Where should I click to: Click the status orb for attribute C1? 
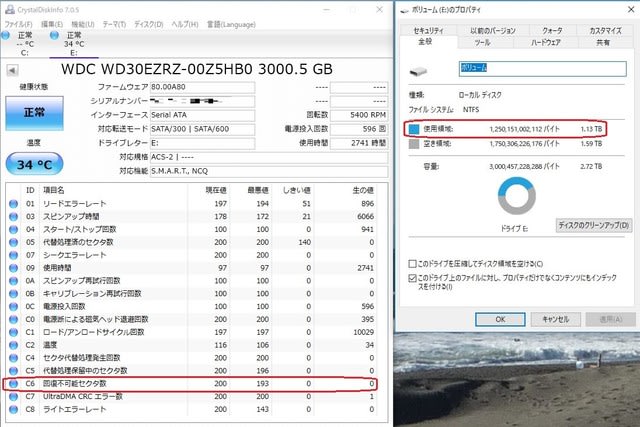[x=13, y=332]
